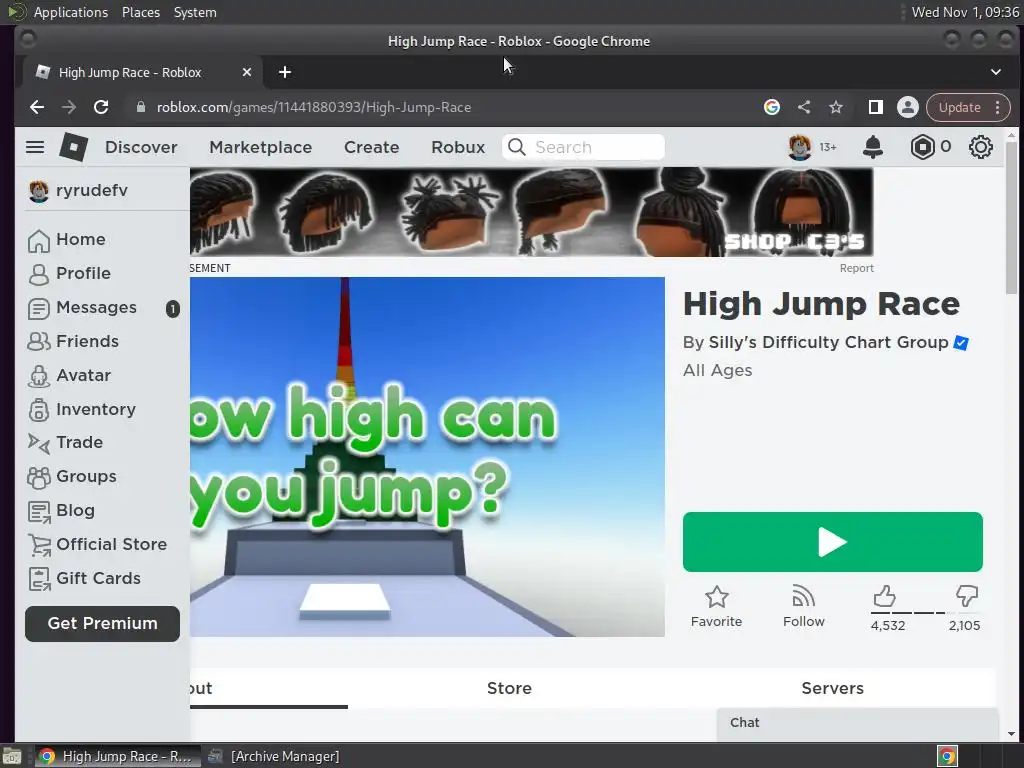The image size is (1024, 768).
Task: Open Marketplace in the top nav
Action: coord(261,147)
